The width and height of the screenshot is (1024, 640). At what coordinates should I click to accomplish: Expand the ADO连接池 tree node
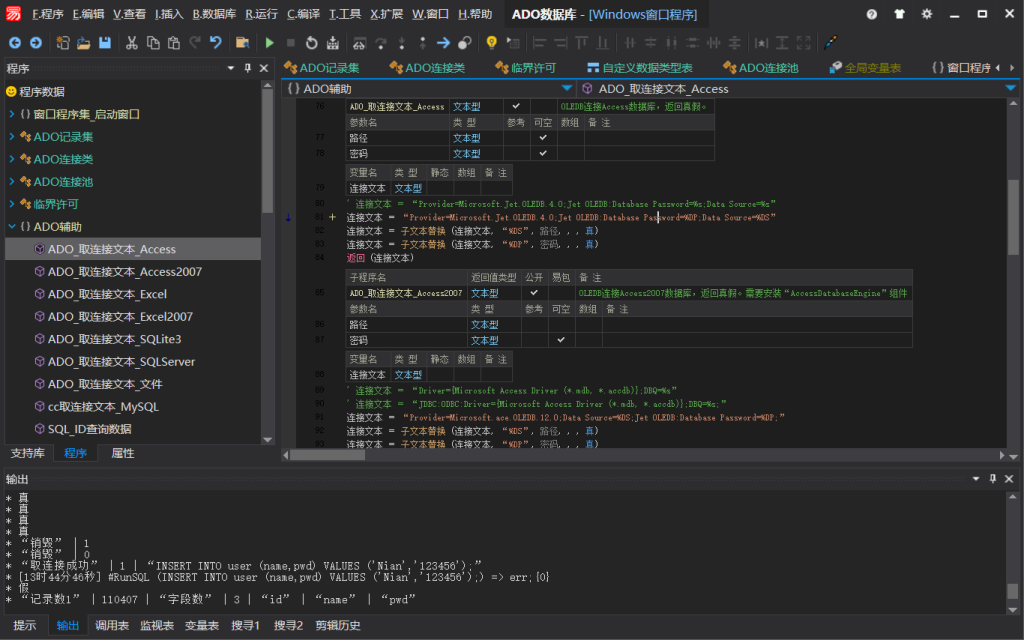12,182
